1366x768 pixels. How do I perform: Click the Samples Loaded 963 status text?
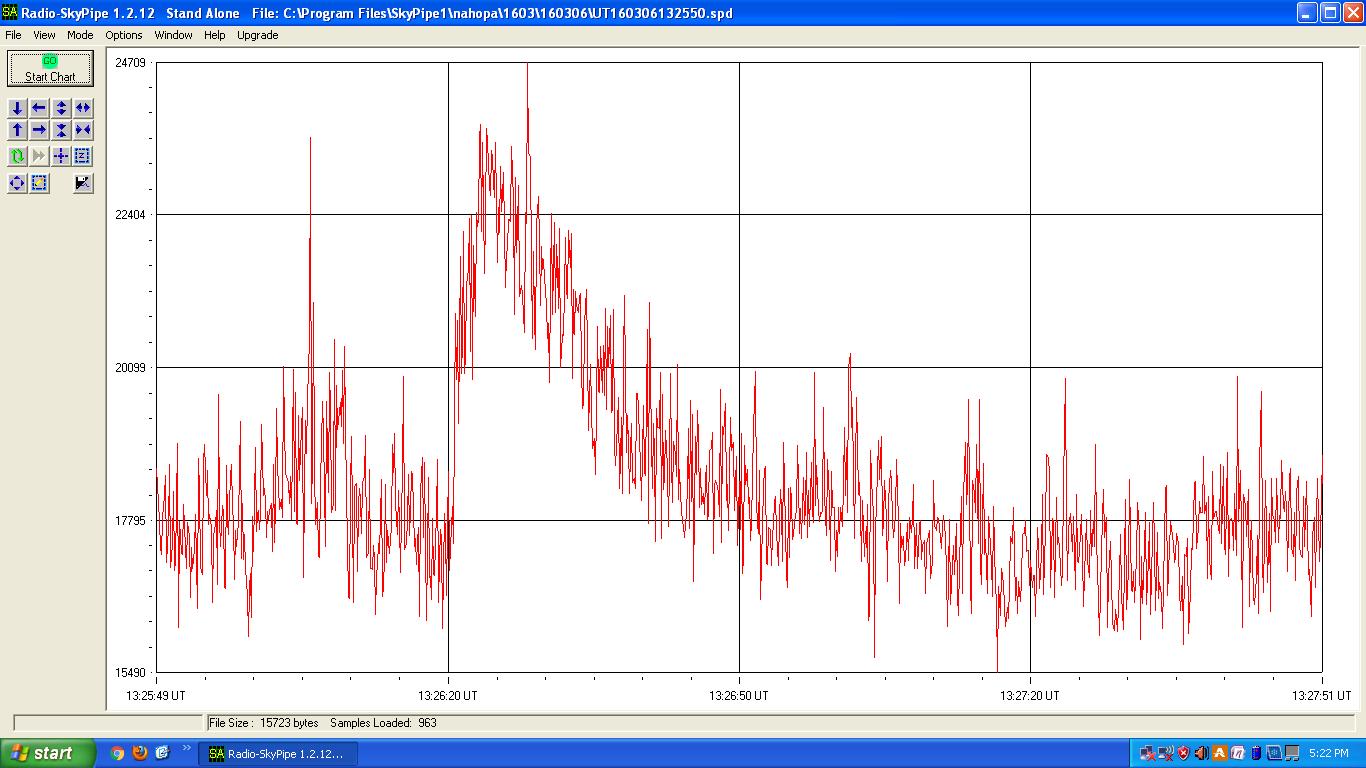383,723
